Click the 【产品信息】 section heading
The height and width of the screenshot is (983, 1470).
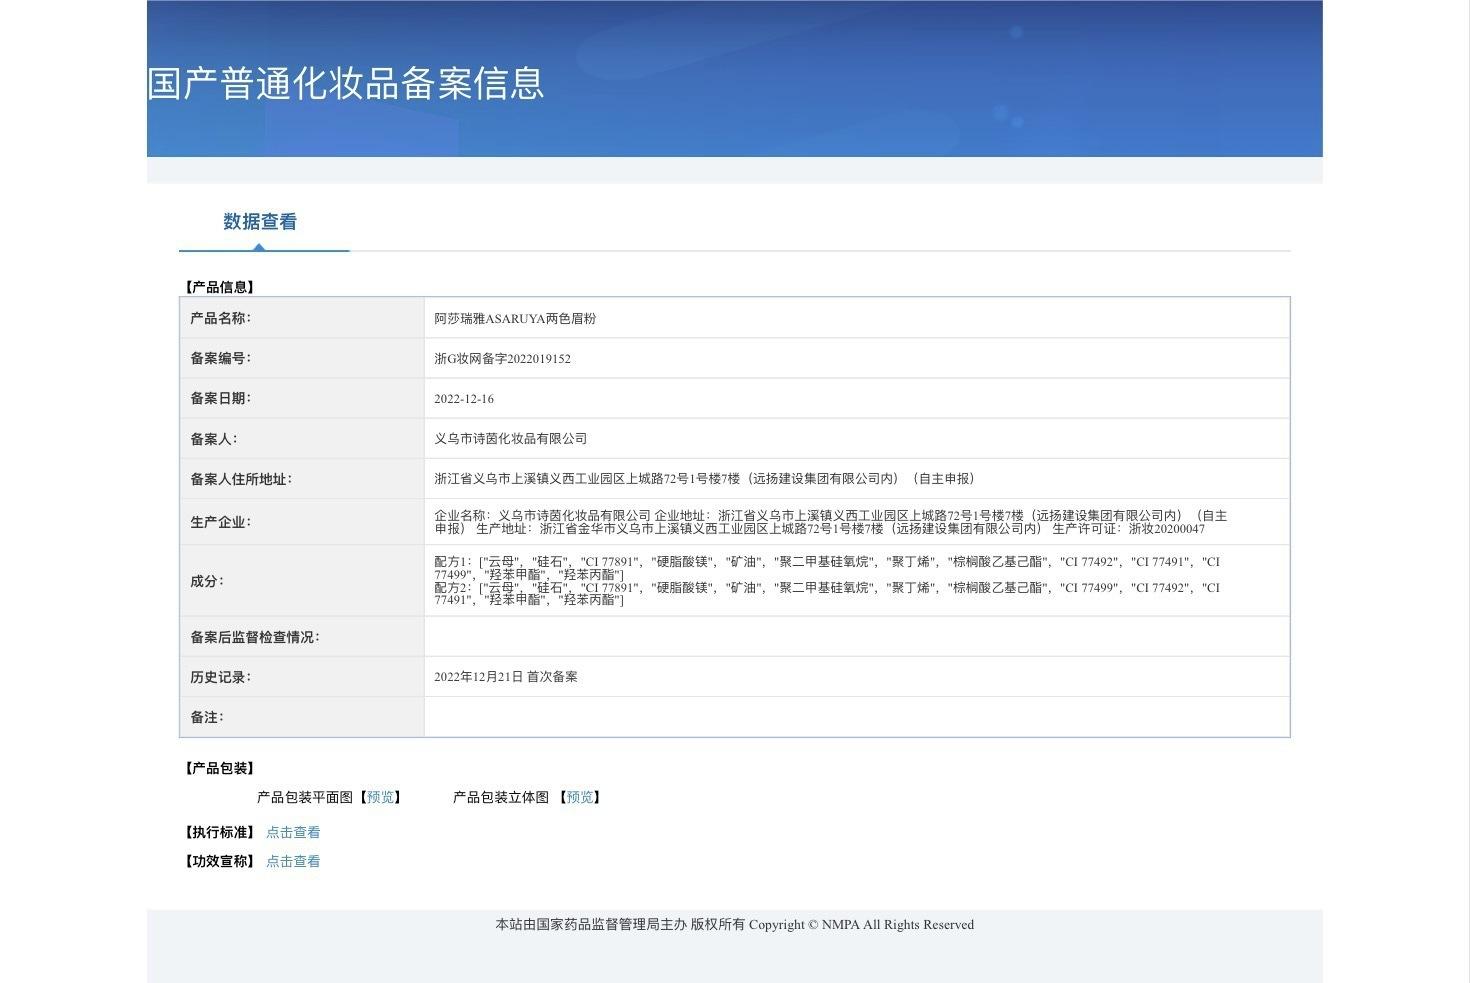pyautogui.click(x=220, y=287)
